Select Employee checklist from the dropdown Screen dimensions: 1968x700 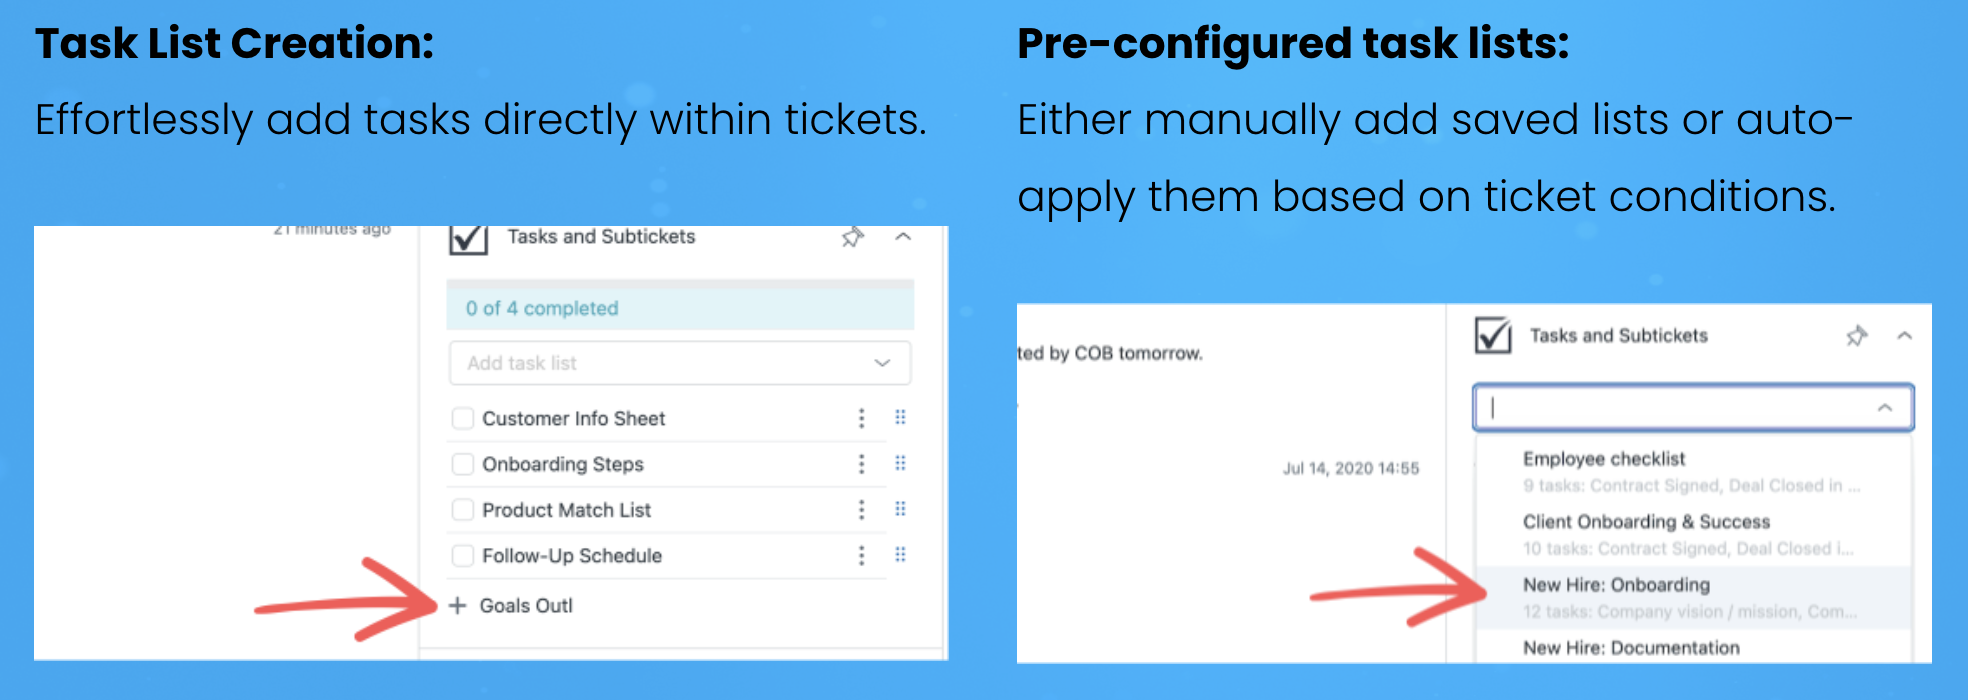pyautogui.click(x=1693, y=471)
